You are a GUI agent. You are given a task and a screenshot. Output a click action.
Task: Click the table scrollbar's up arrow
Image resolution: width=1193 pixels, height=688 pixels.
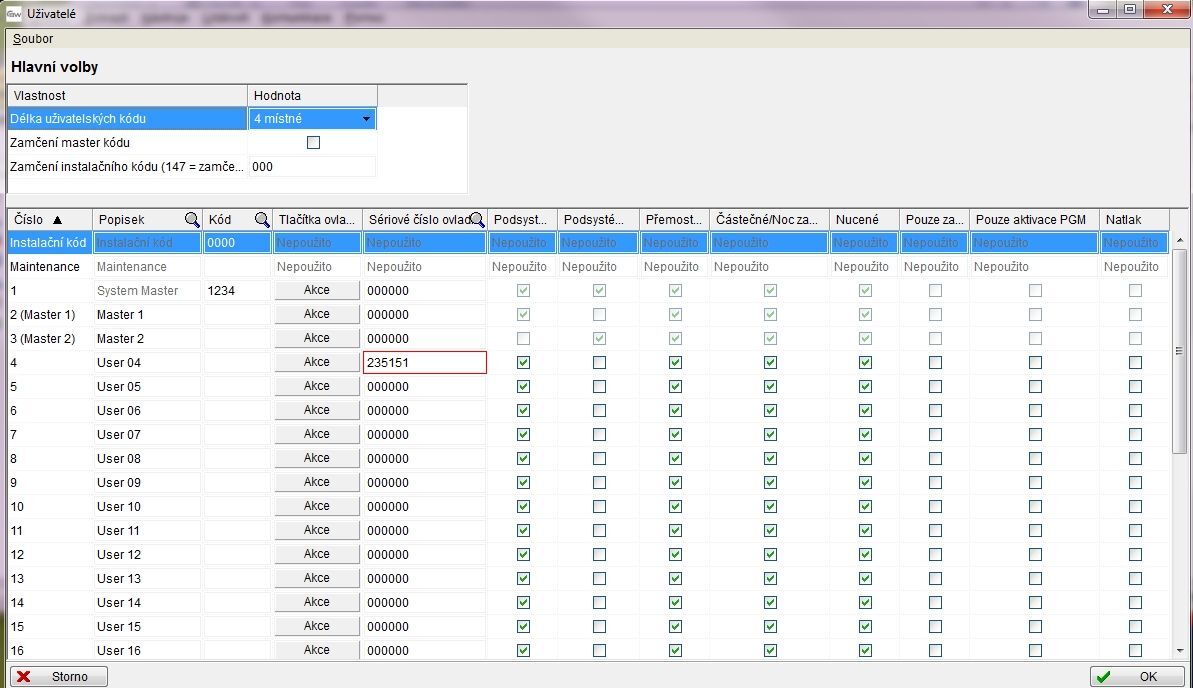(x=1180, y=241)
